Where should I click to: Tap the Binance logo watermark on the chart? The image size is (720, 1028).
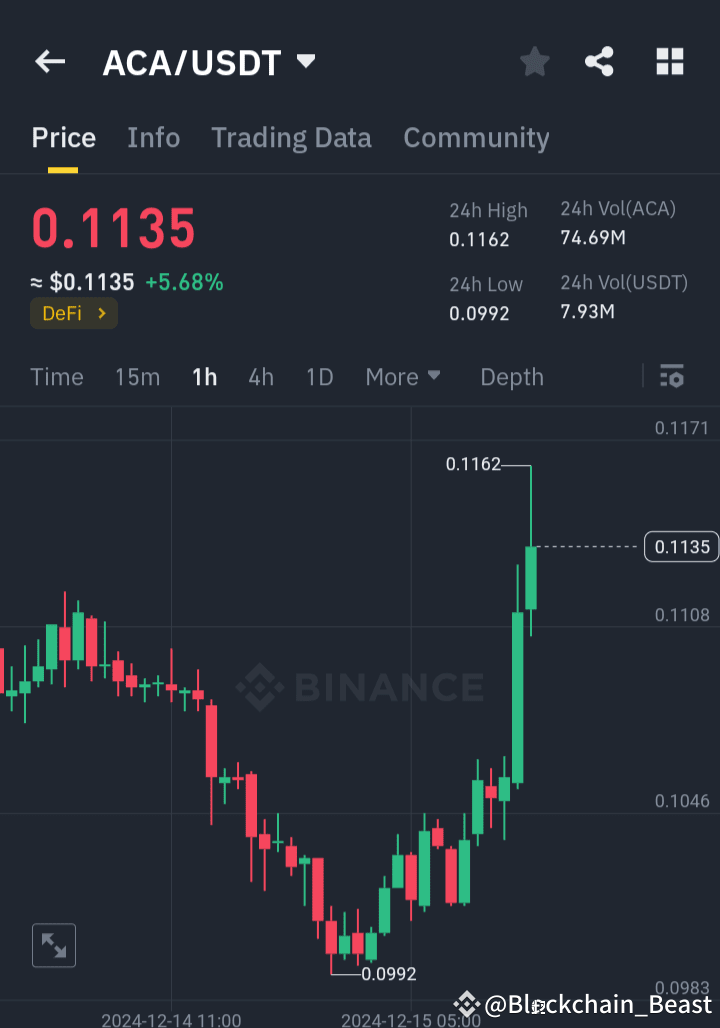pos(360,687)
